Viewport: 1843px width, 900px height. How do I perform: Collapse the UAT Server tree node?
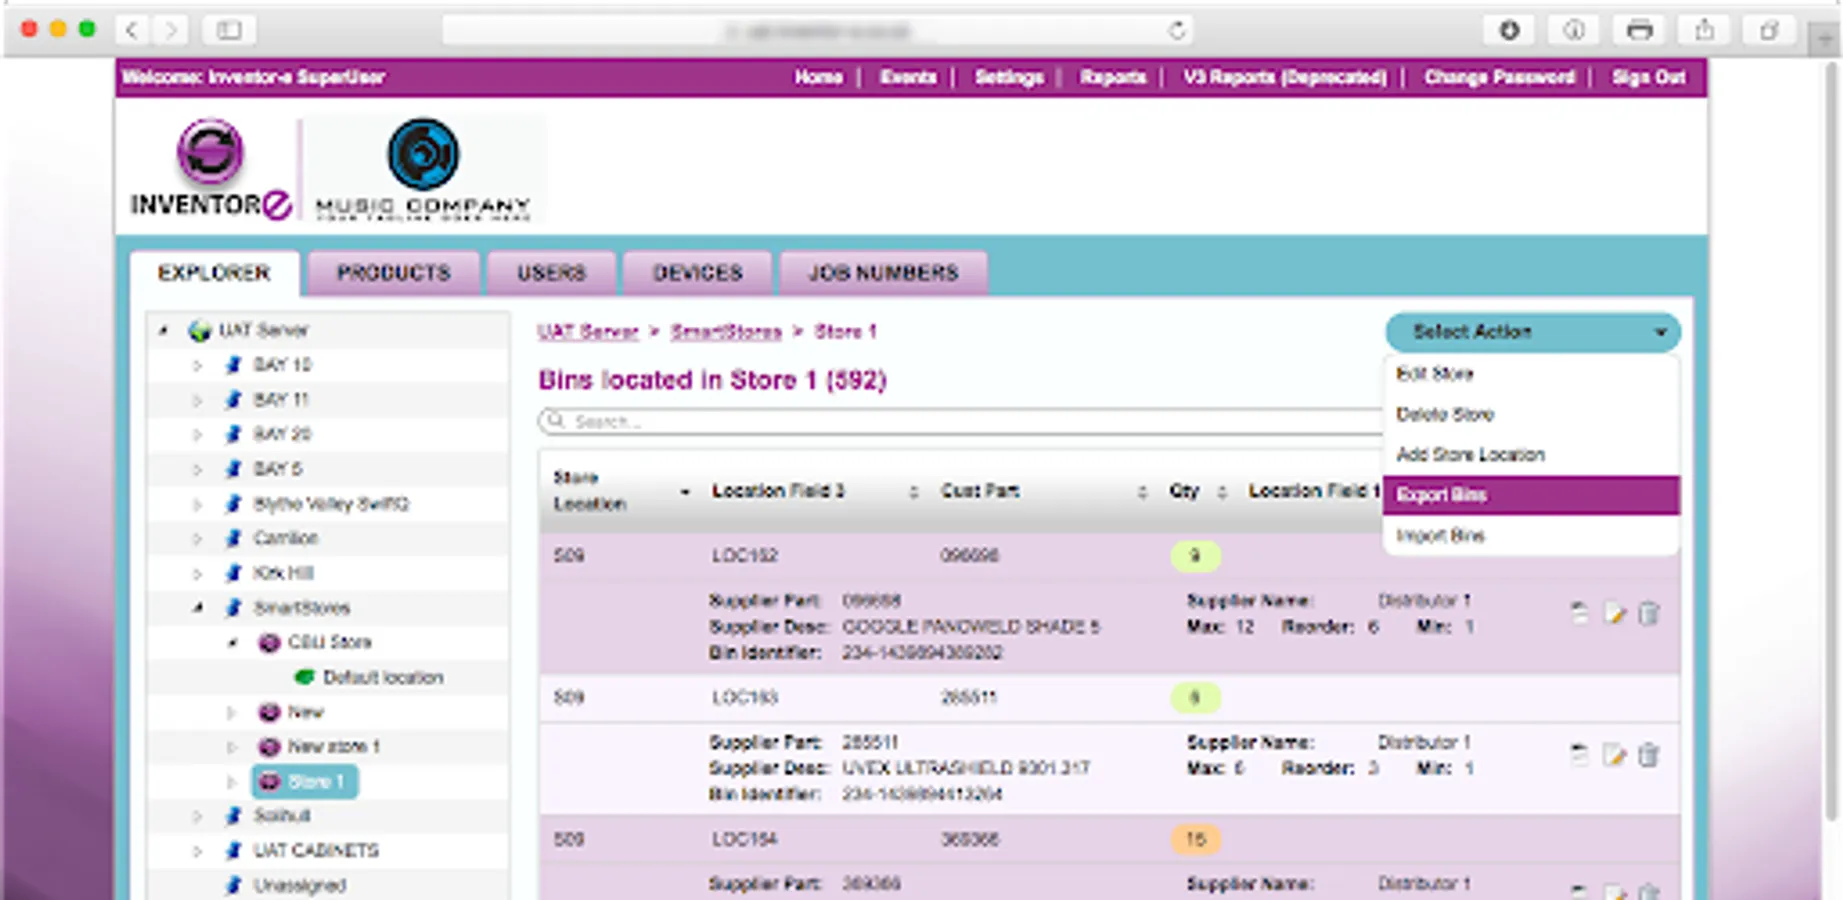[x=163, y=330]
